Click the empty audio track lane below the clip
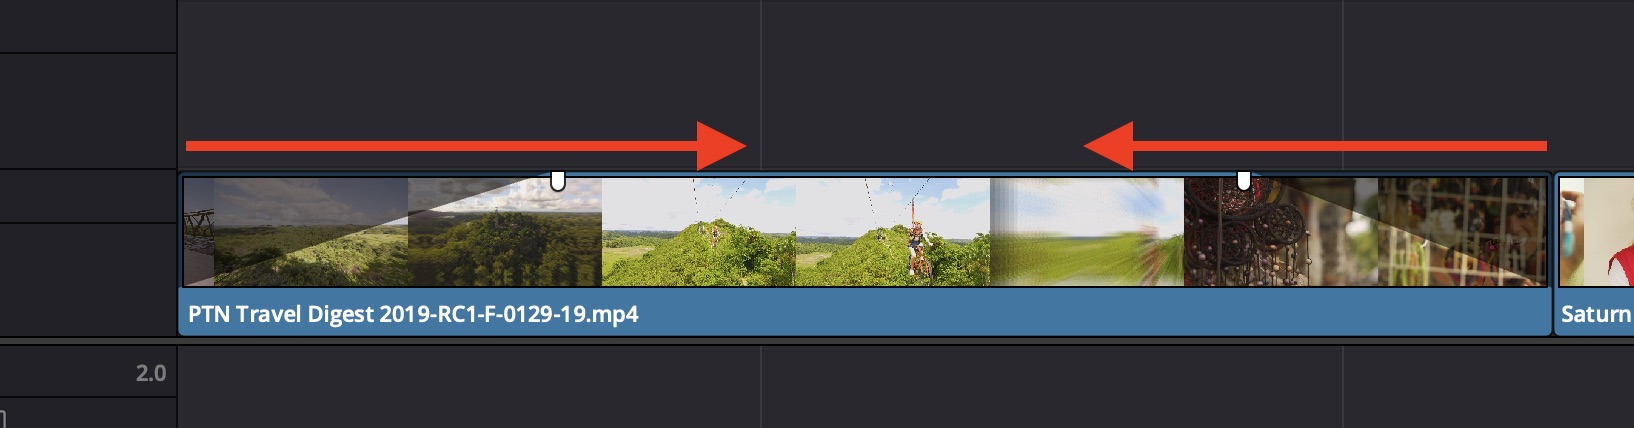The height and width of the screenshot is (428, 1634). click(x=905, y=386)
